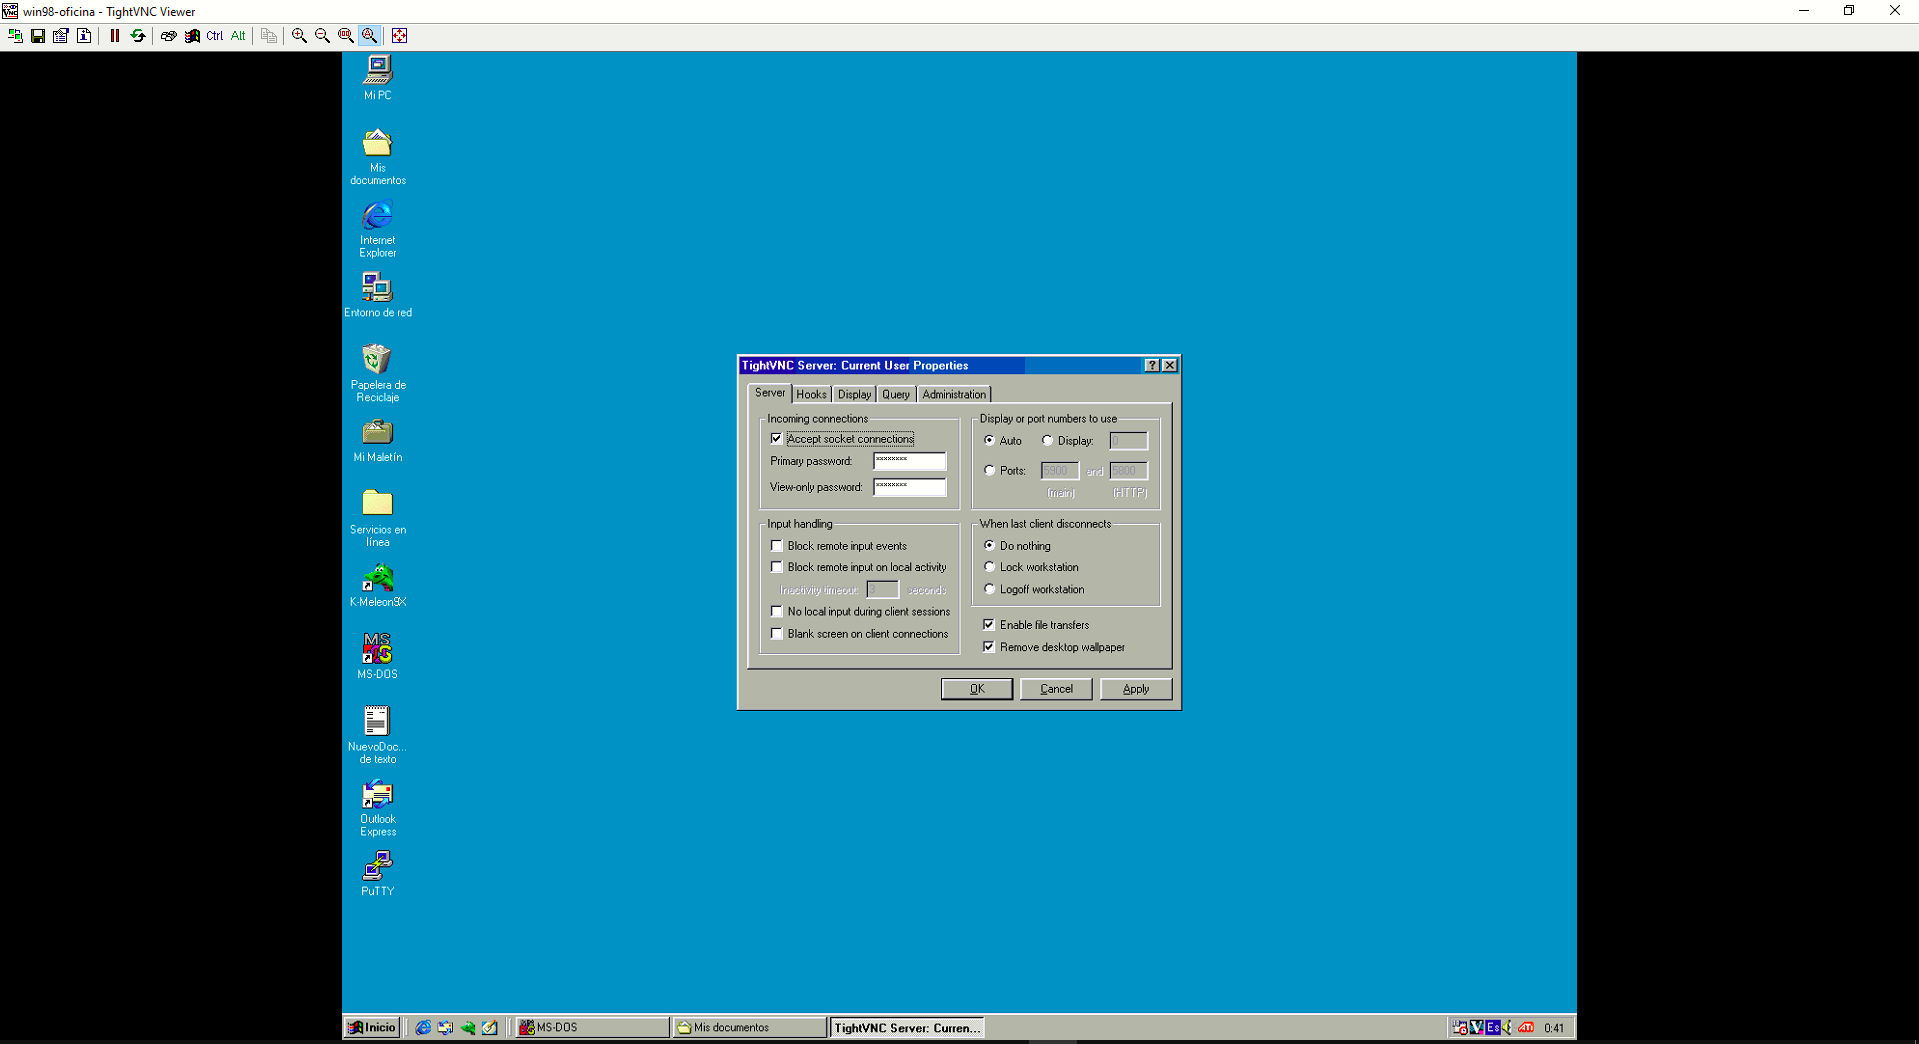Switch to the Administration tab
The height and width of the screenshot is (1044, 1919).
click(x=954, y=394)
